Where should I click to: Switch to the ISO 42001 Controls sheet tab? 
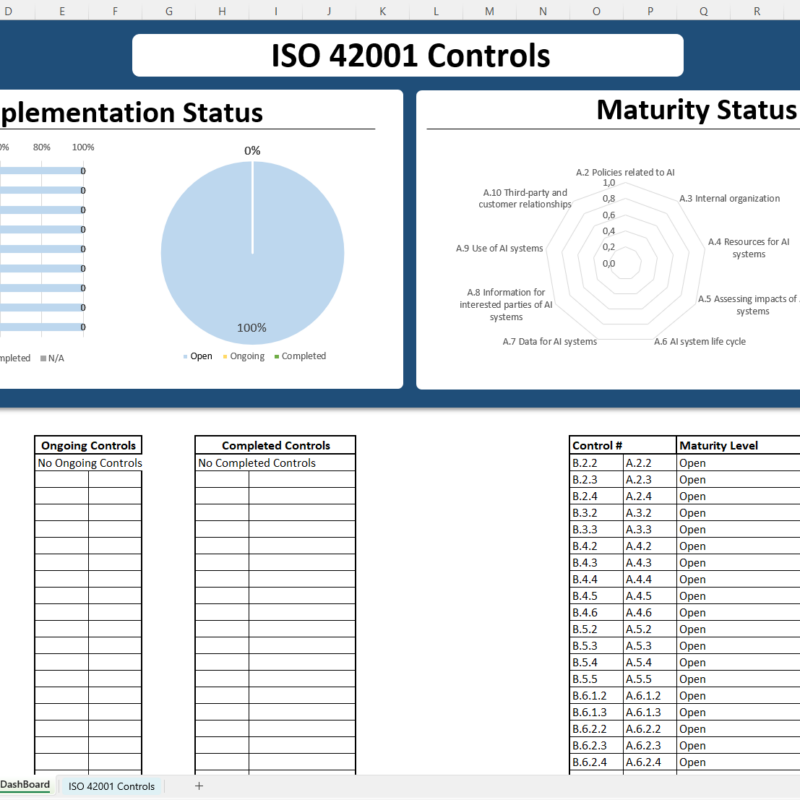tap(111, 786)
